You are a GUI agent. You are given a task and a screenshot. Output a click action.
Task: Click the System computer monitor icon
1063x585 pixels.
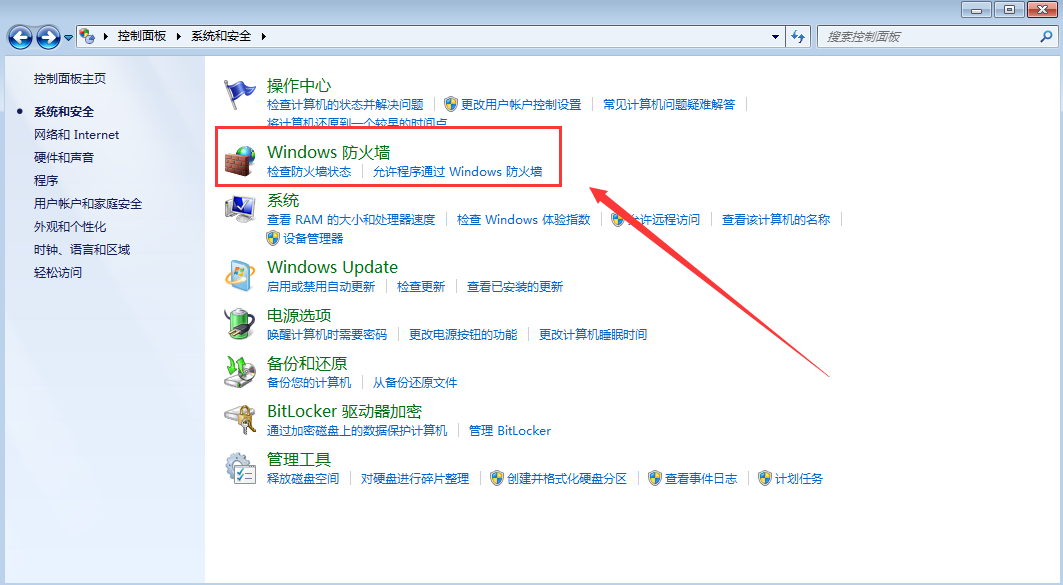[x=240, y=209]
